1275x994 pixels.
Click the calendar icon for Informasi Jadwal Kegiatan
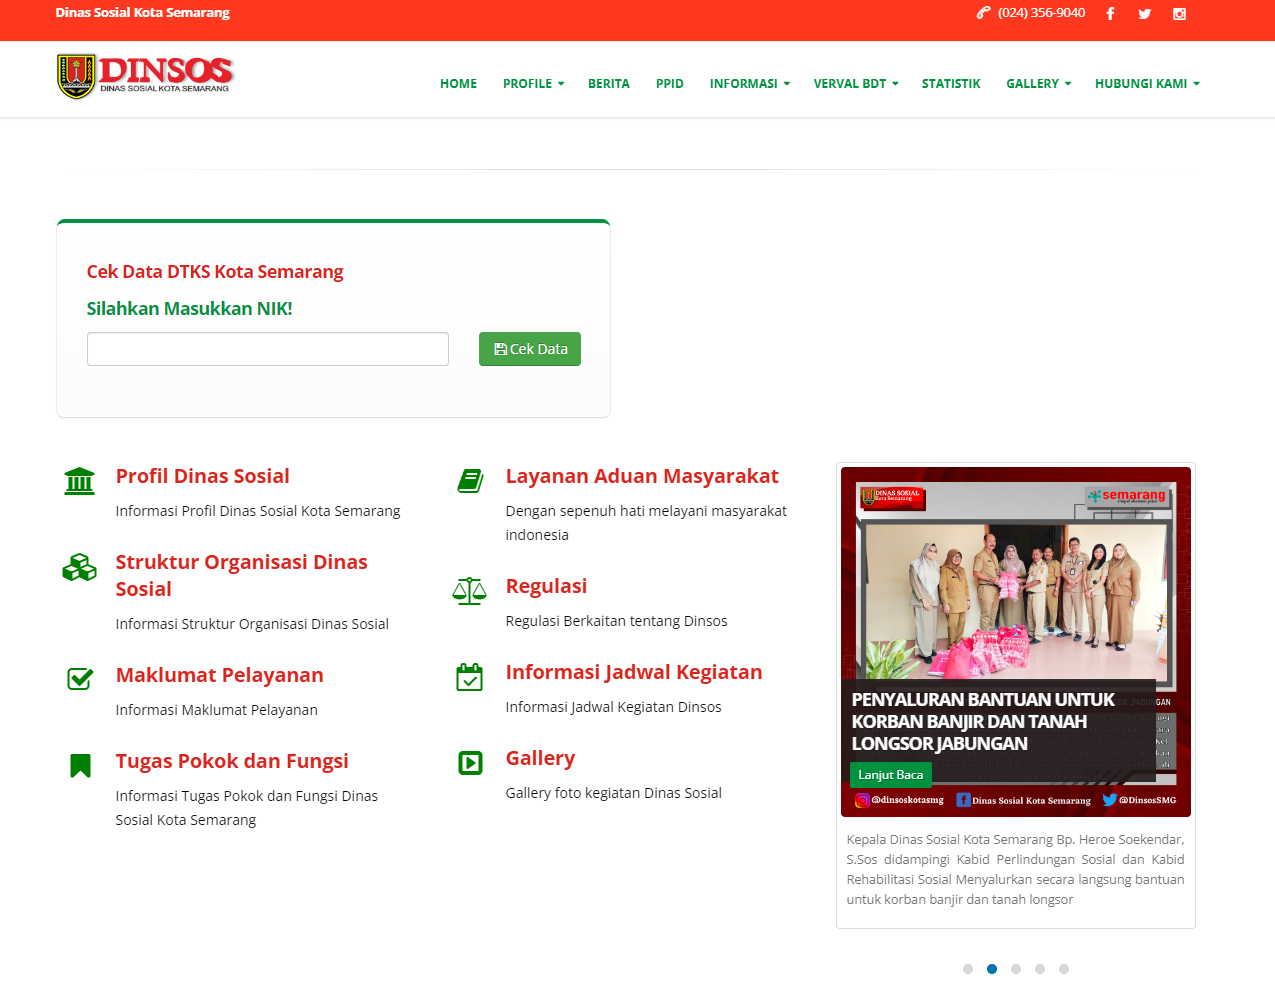[469, 677]
